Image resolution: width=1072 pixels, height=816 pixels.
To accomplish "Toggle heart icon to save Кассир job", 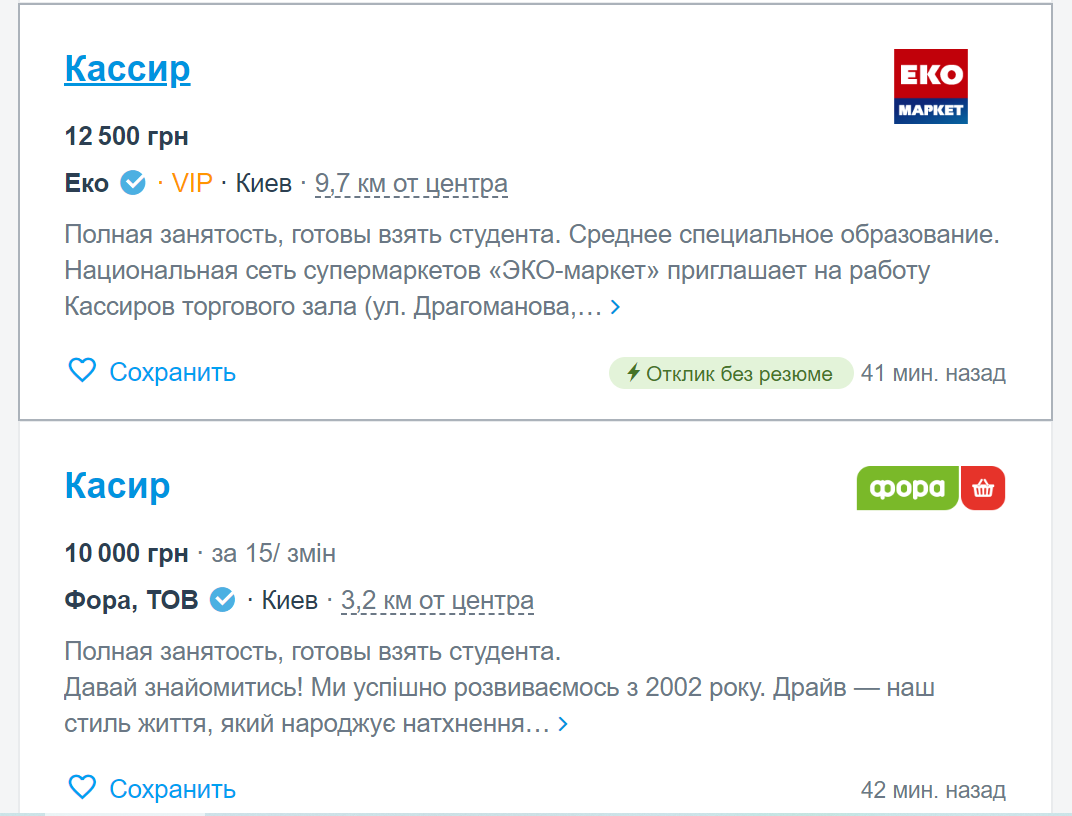I will [x=82, y=370].
